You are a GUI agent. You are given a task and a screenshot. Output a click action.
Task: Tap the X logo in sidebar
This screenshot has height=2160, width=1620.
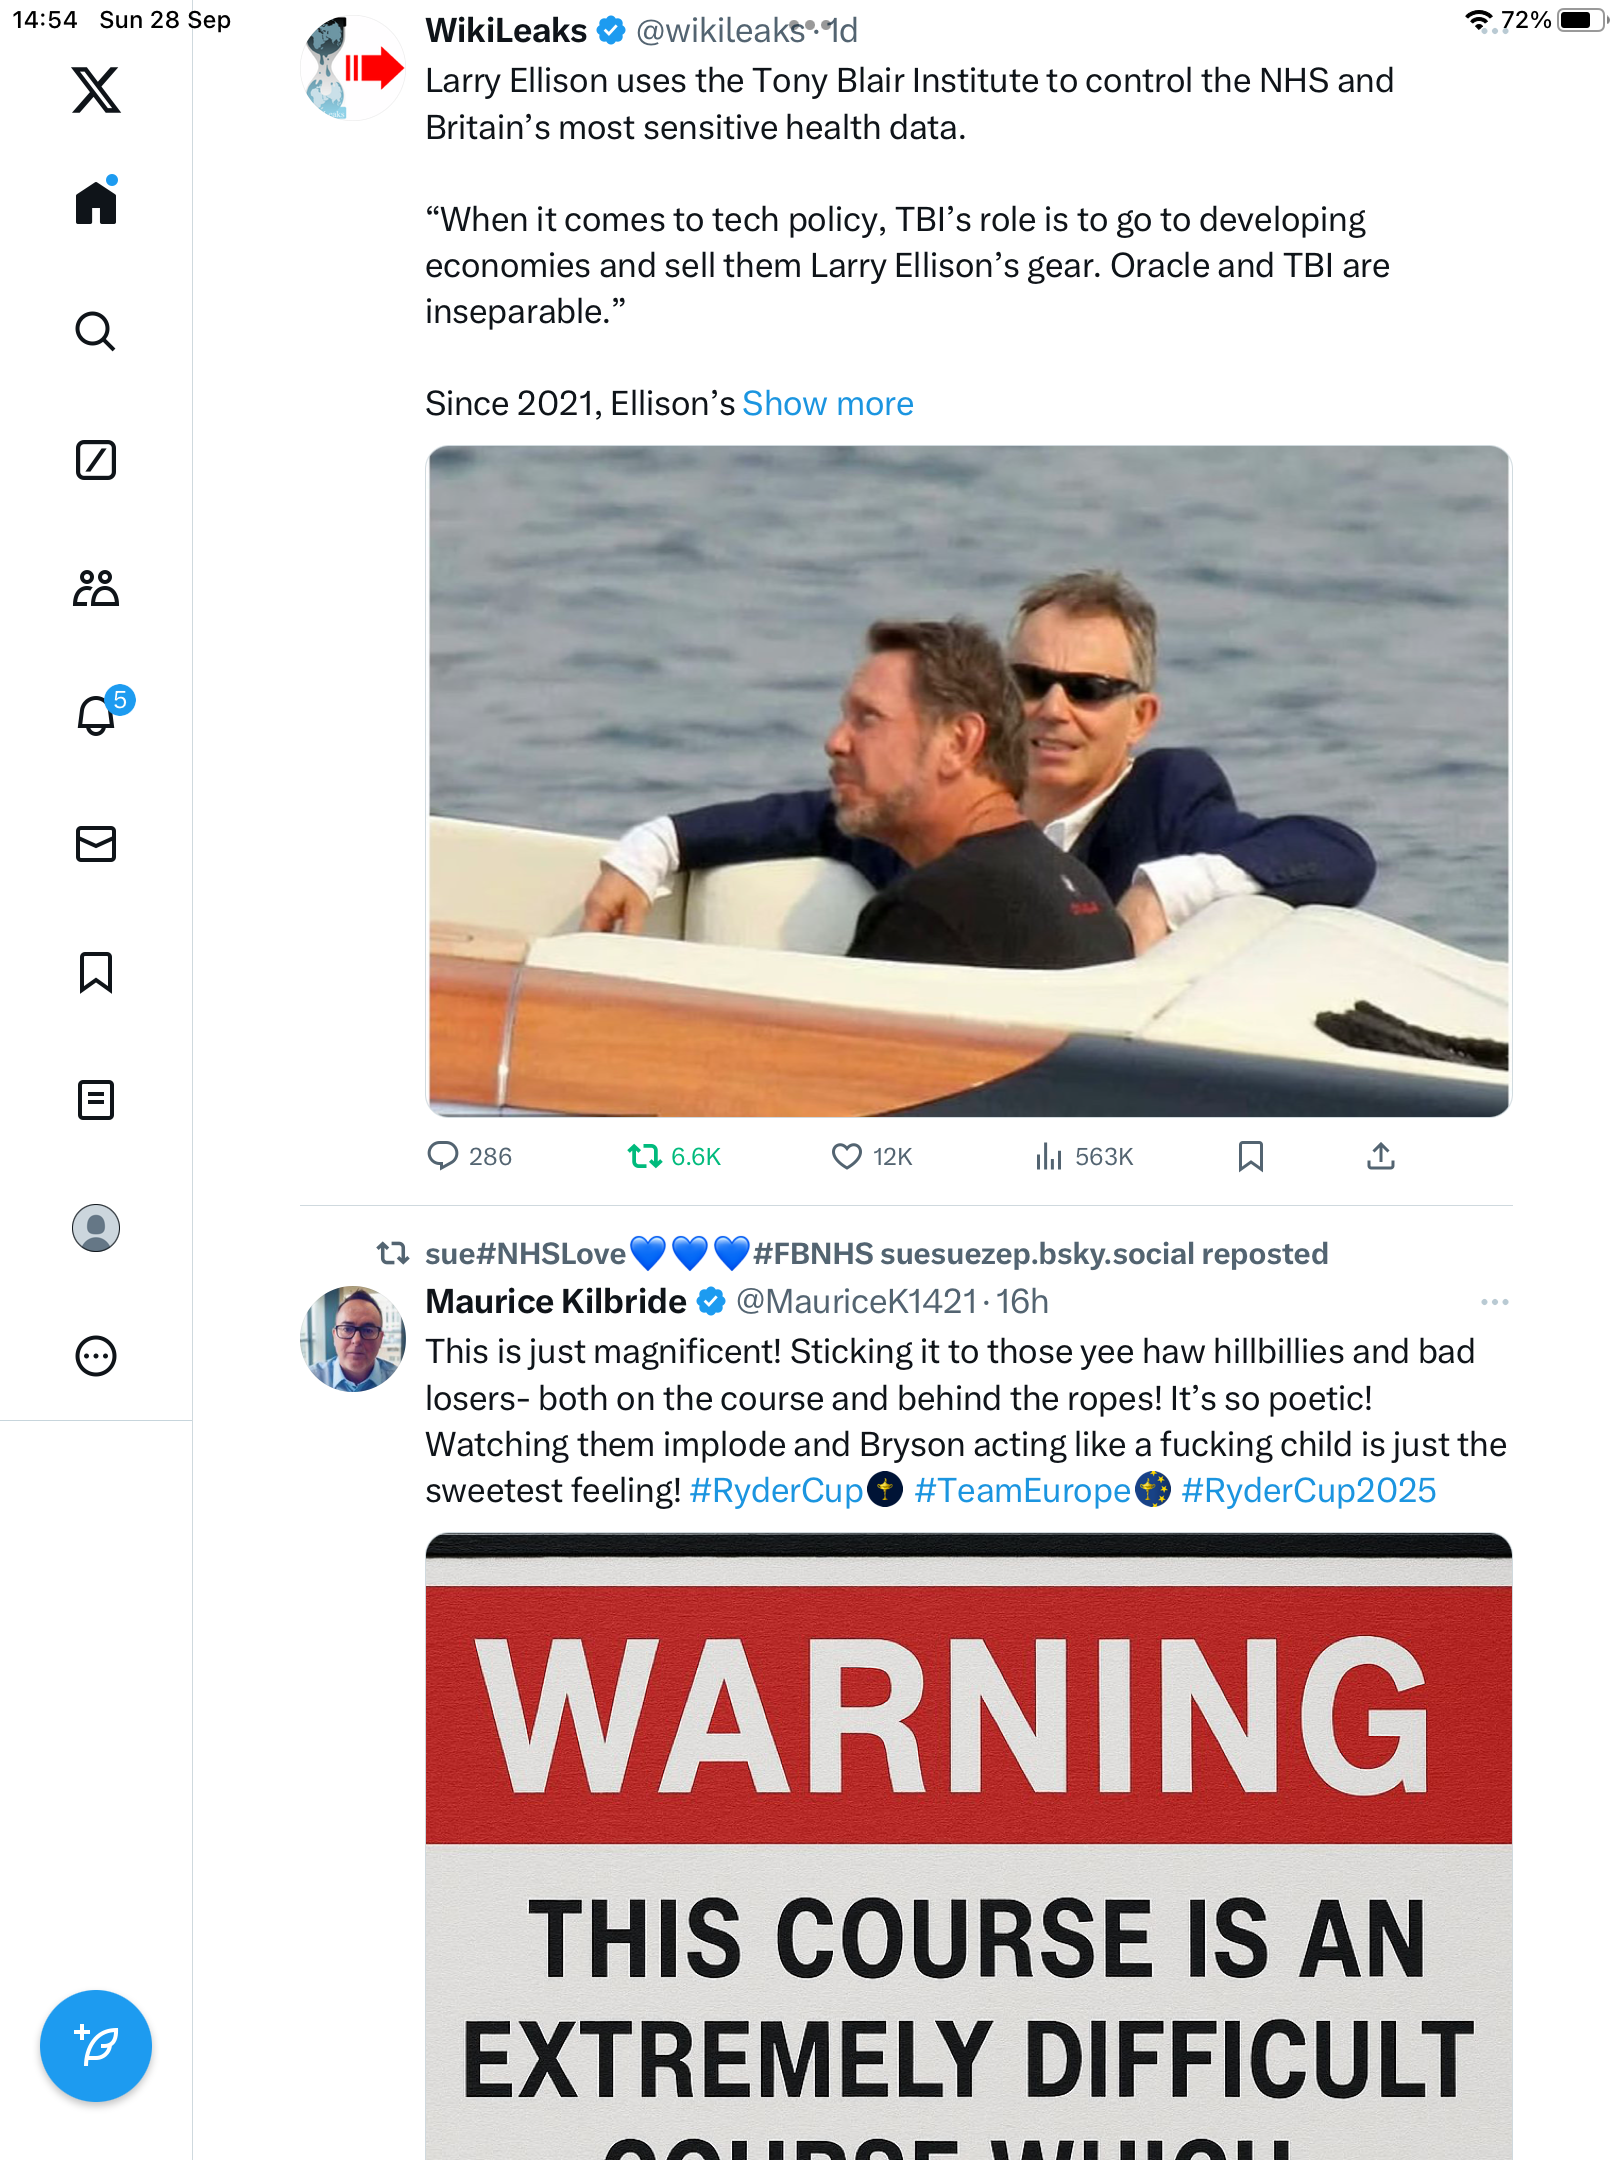pyautogui.click(x=96, y=90)
